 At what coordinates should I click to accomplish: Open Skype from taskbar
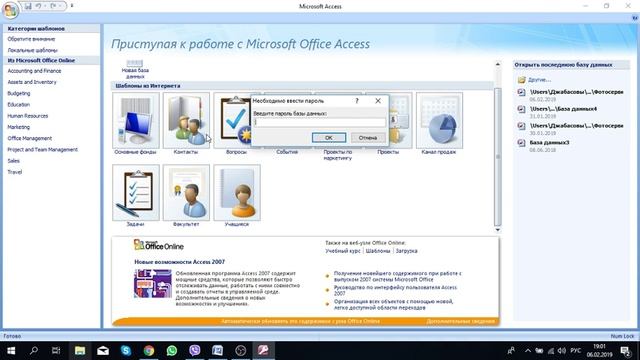[x=126, y=351]
